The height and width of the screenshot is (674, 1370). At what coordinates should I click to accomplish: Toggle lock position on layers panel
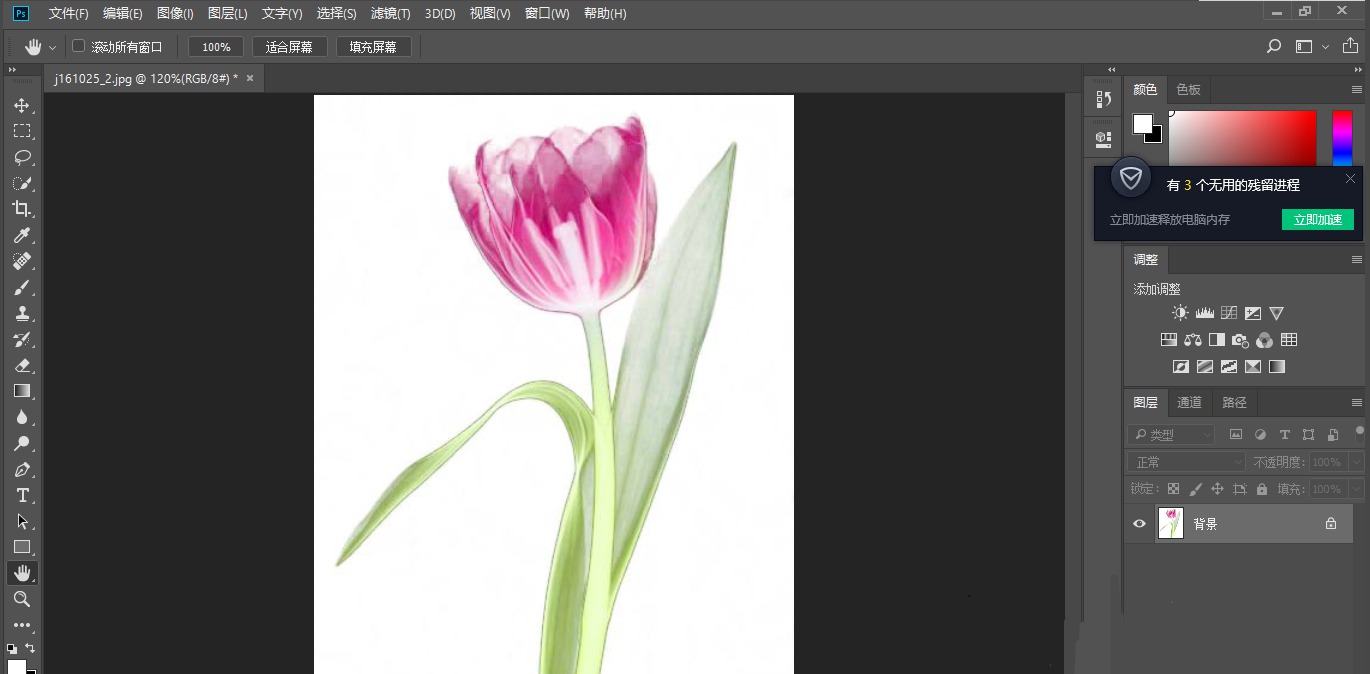pyautogui.click(x=1218, y=488)
